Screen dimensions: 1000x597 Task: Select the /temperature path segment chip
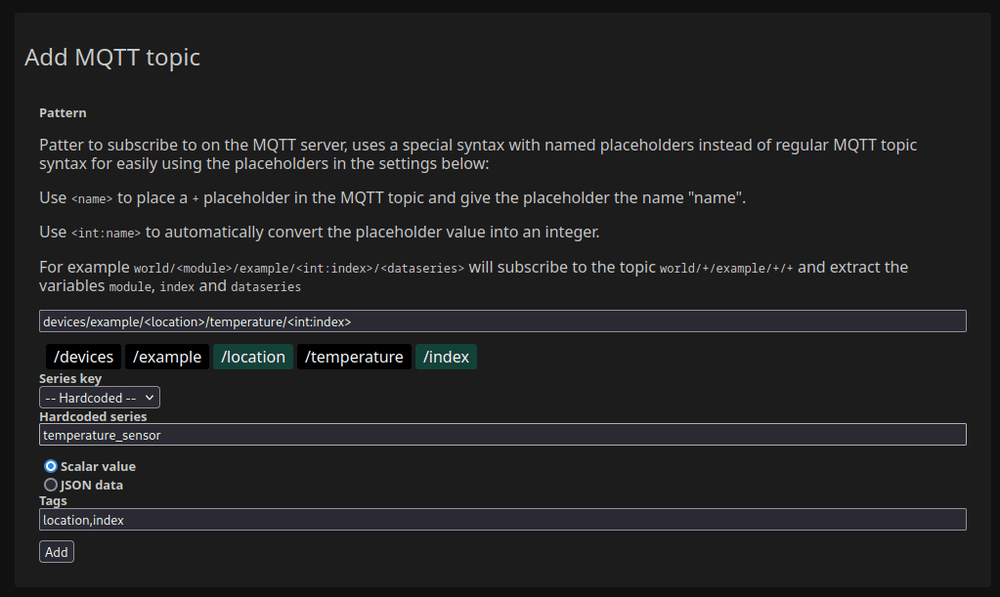(354, 357)
